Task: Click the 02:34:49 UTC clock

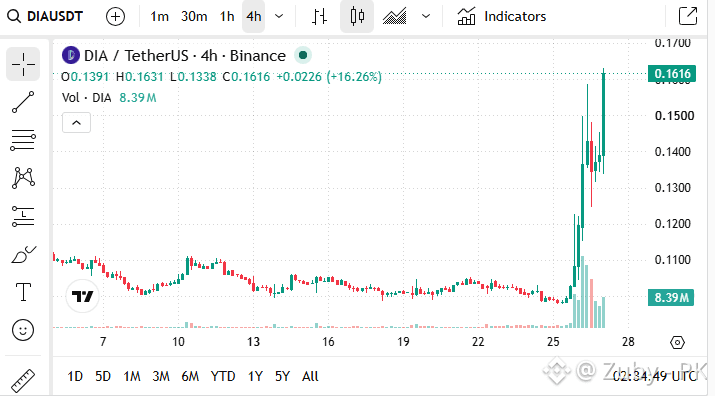Action: coord(655,376)
